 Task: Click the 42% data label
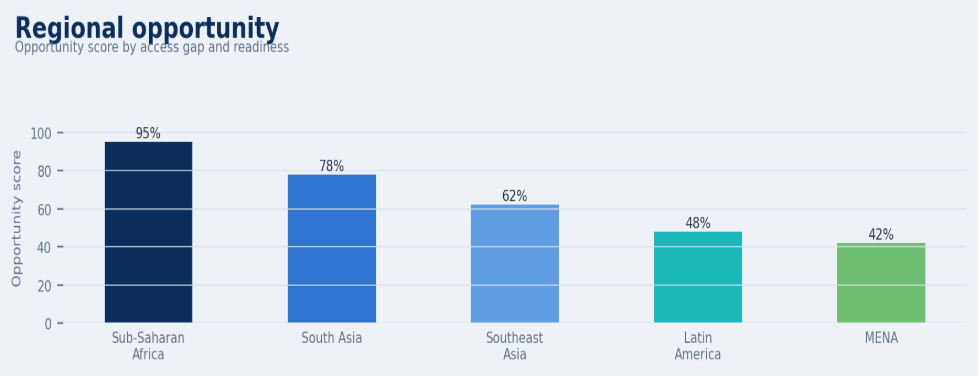881,235
